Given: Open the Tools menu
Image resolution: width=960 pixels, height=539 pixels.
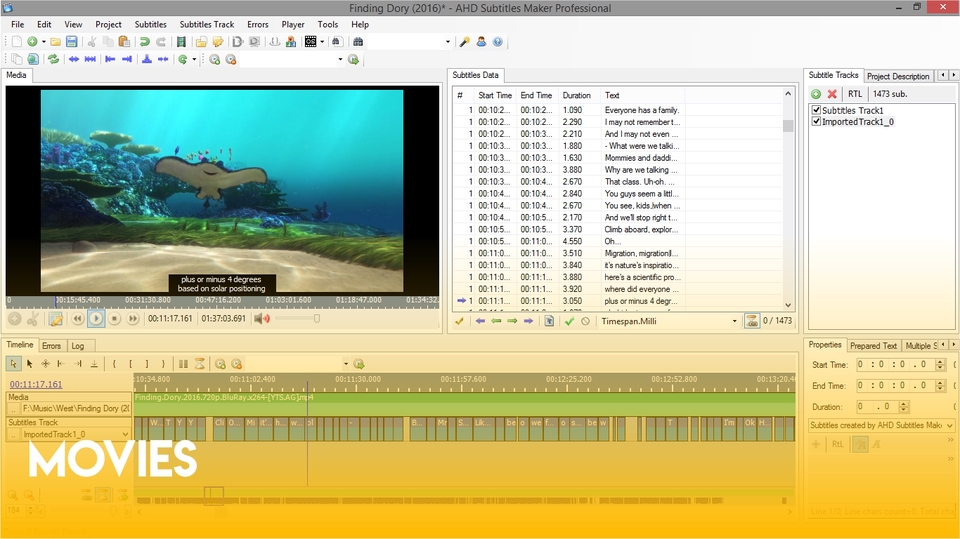Looking at the screenshot, I should (328, 24).
